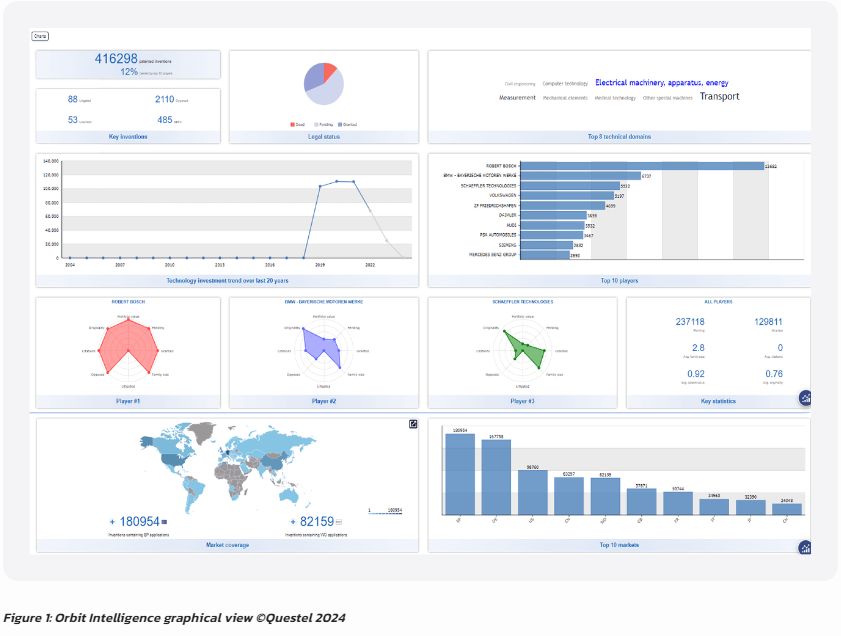Image resolution: width=841 pixels, height=636 pixels.
Task: Select the BMW bar in Top 10 players
Action: point(581,176)
